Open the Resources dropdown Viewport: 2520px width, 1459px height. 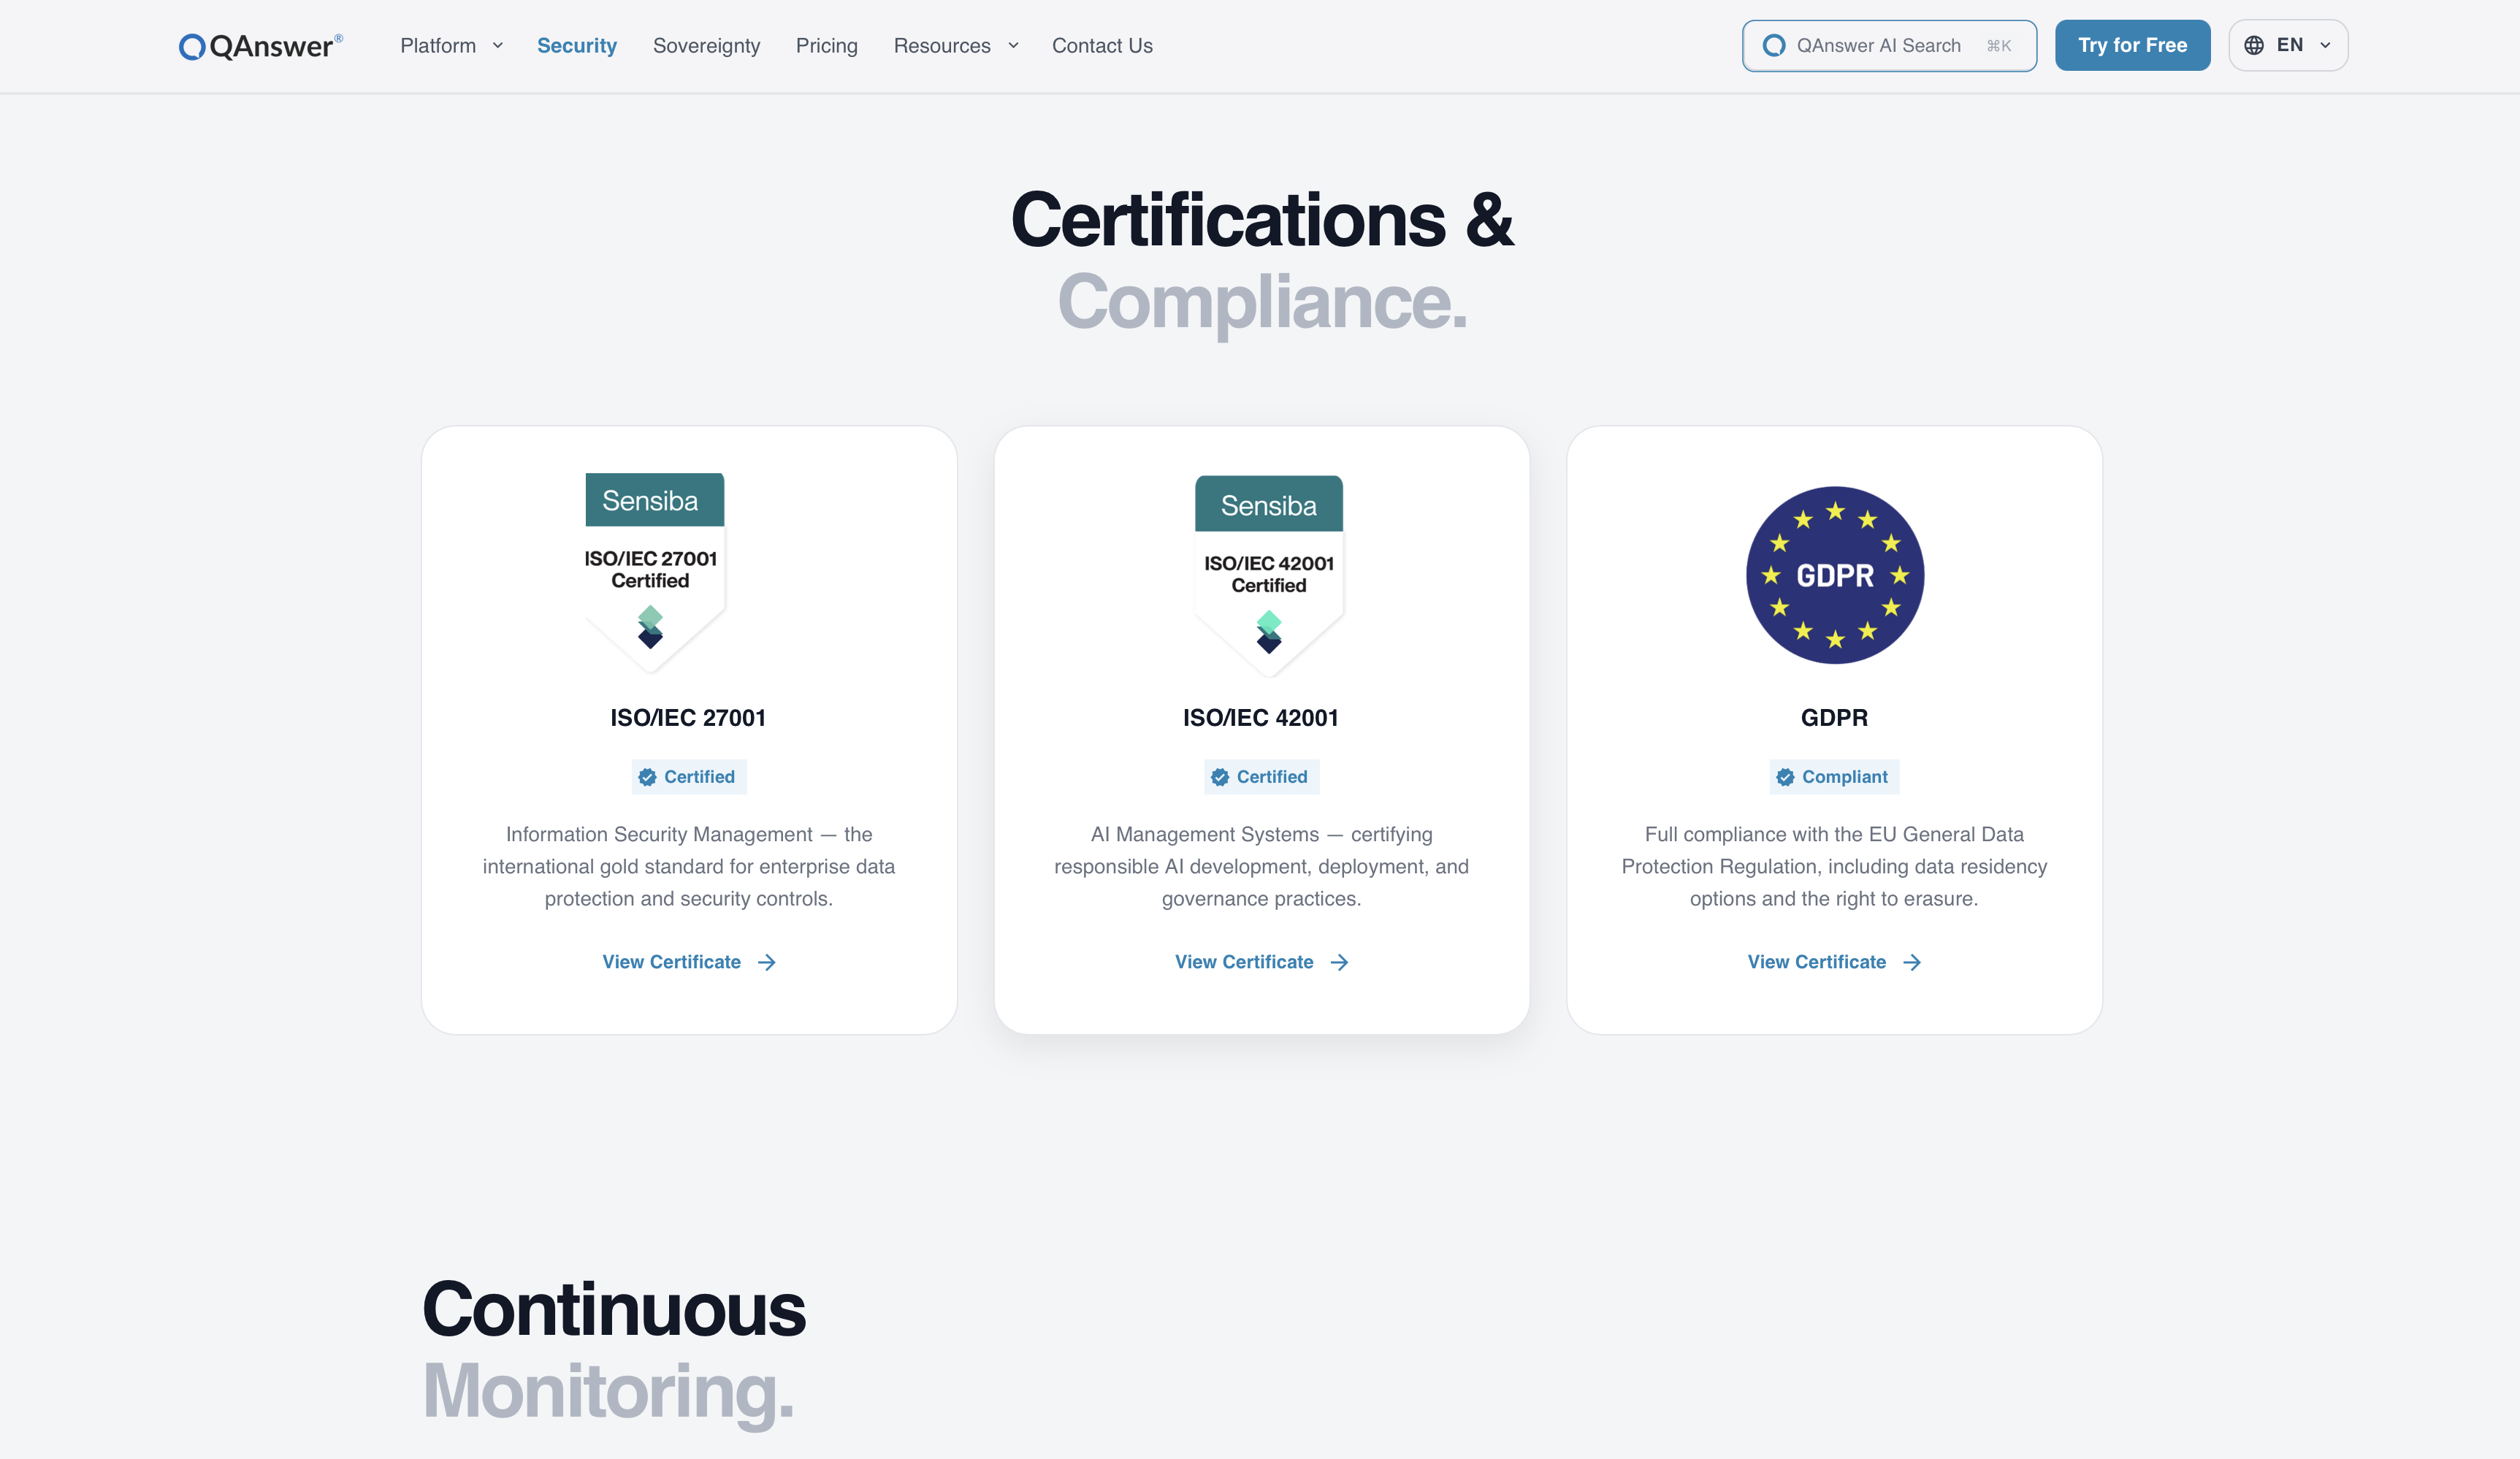coord(955,45)
